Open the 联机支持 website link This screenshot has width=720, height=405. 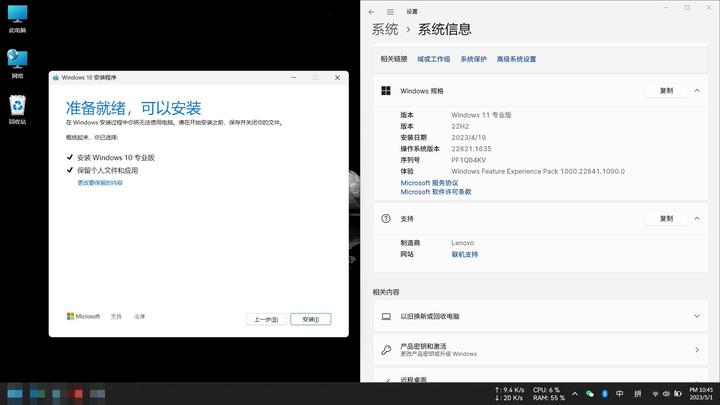465,254
